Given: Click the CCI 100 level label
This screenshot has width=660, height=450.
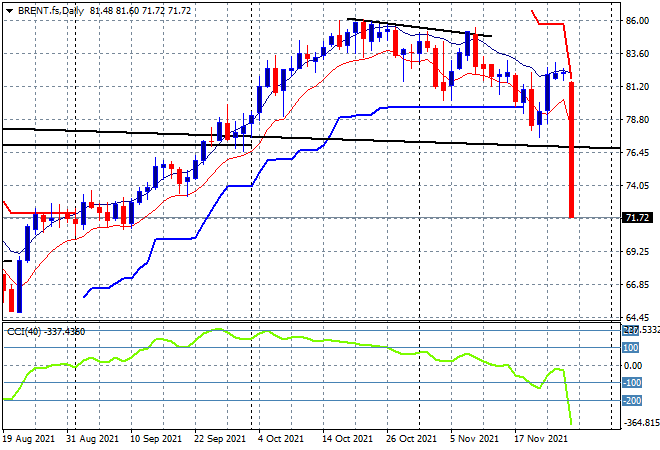Looking at the screenshot, I should [x=631, y=348].
